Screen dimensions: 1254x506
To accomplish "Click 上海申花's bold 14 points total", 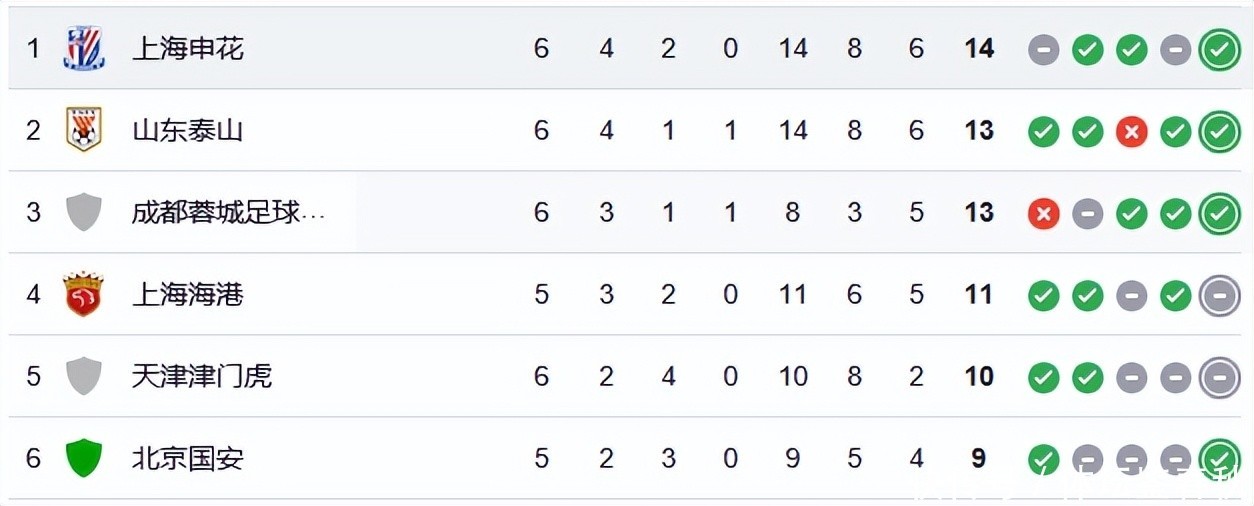I will [x=979, y=48].
